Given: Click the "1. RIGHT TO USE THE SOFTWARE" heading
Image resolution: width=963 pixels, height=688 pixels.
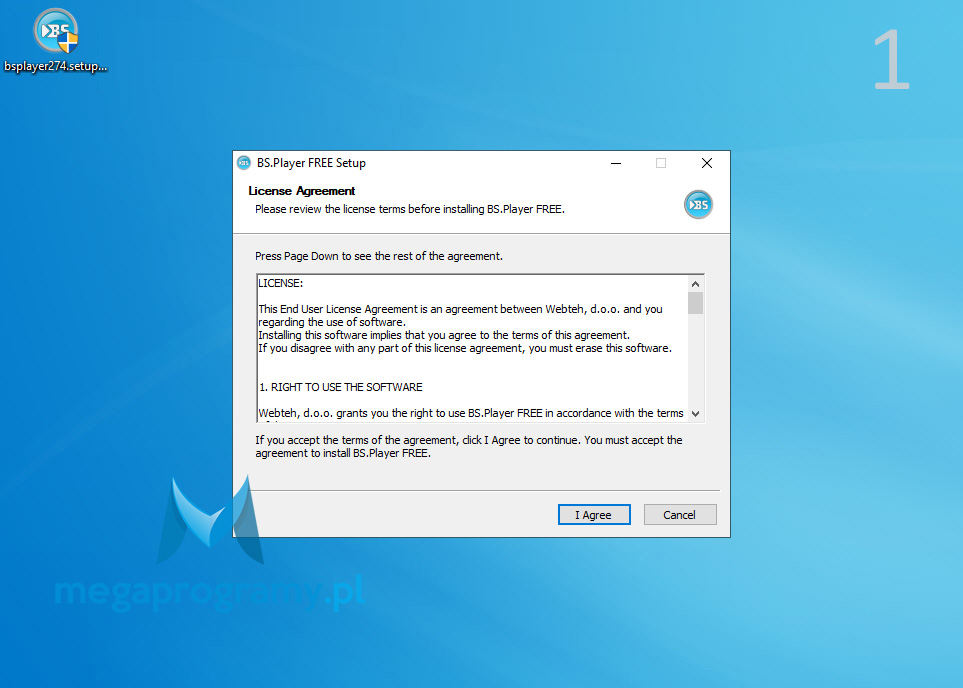Looking at the screenshot, I should 341,387.
